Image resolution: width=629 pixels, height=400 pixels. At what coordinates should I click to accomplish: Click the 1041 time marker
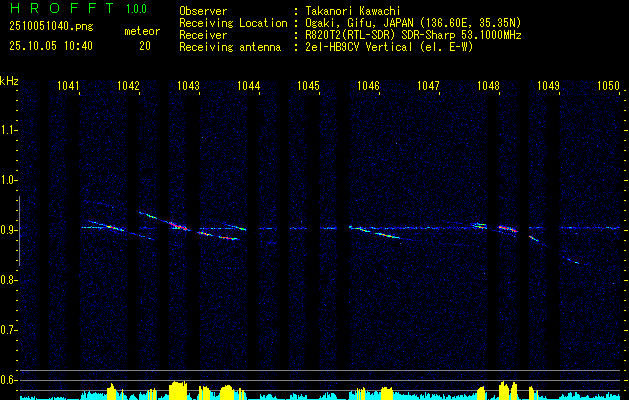pyautogui.click(x=69, y=86)
